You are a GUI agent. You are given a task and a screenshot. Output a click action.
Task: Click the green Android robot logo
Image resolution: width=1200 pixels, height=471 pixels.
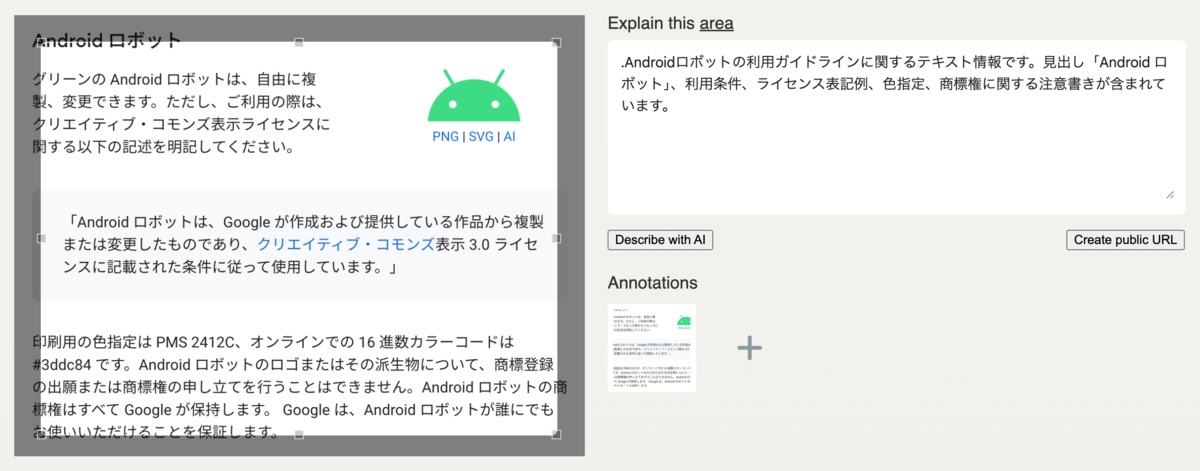474,97
